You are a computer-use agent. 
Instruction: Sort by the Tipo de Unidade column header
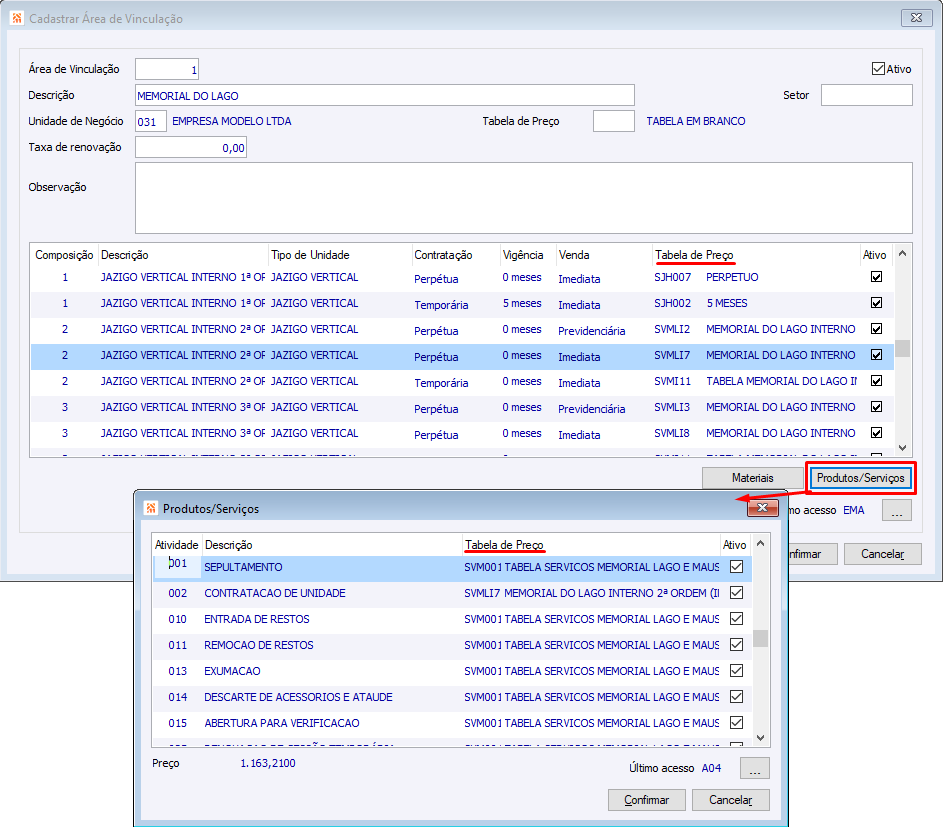(x=310, y=255)
